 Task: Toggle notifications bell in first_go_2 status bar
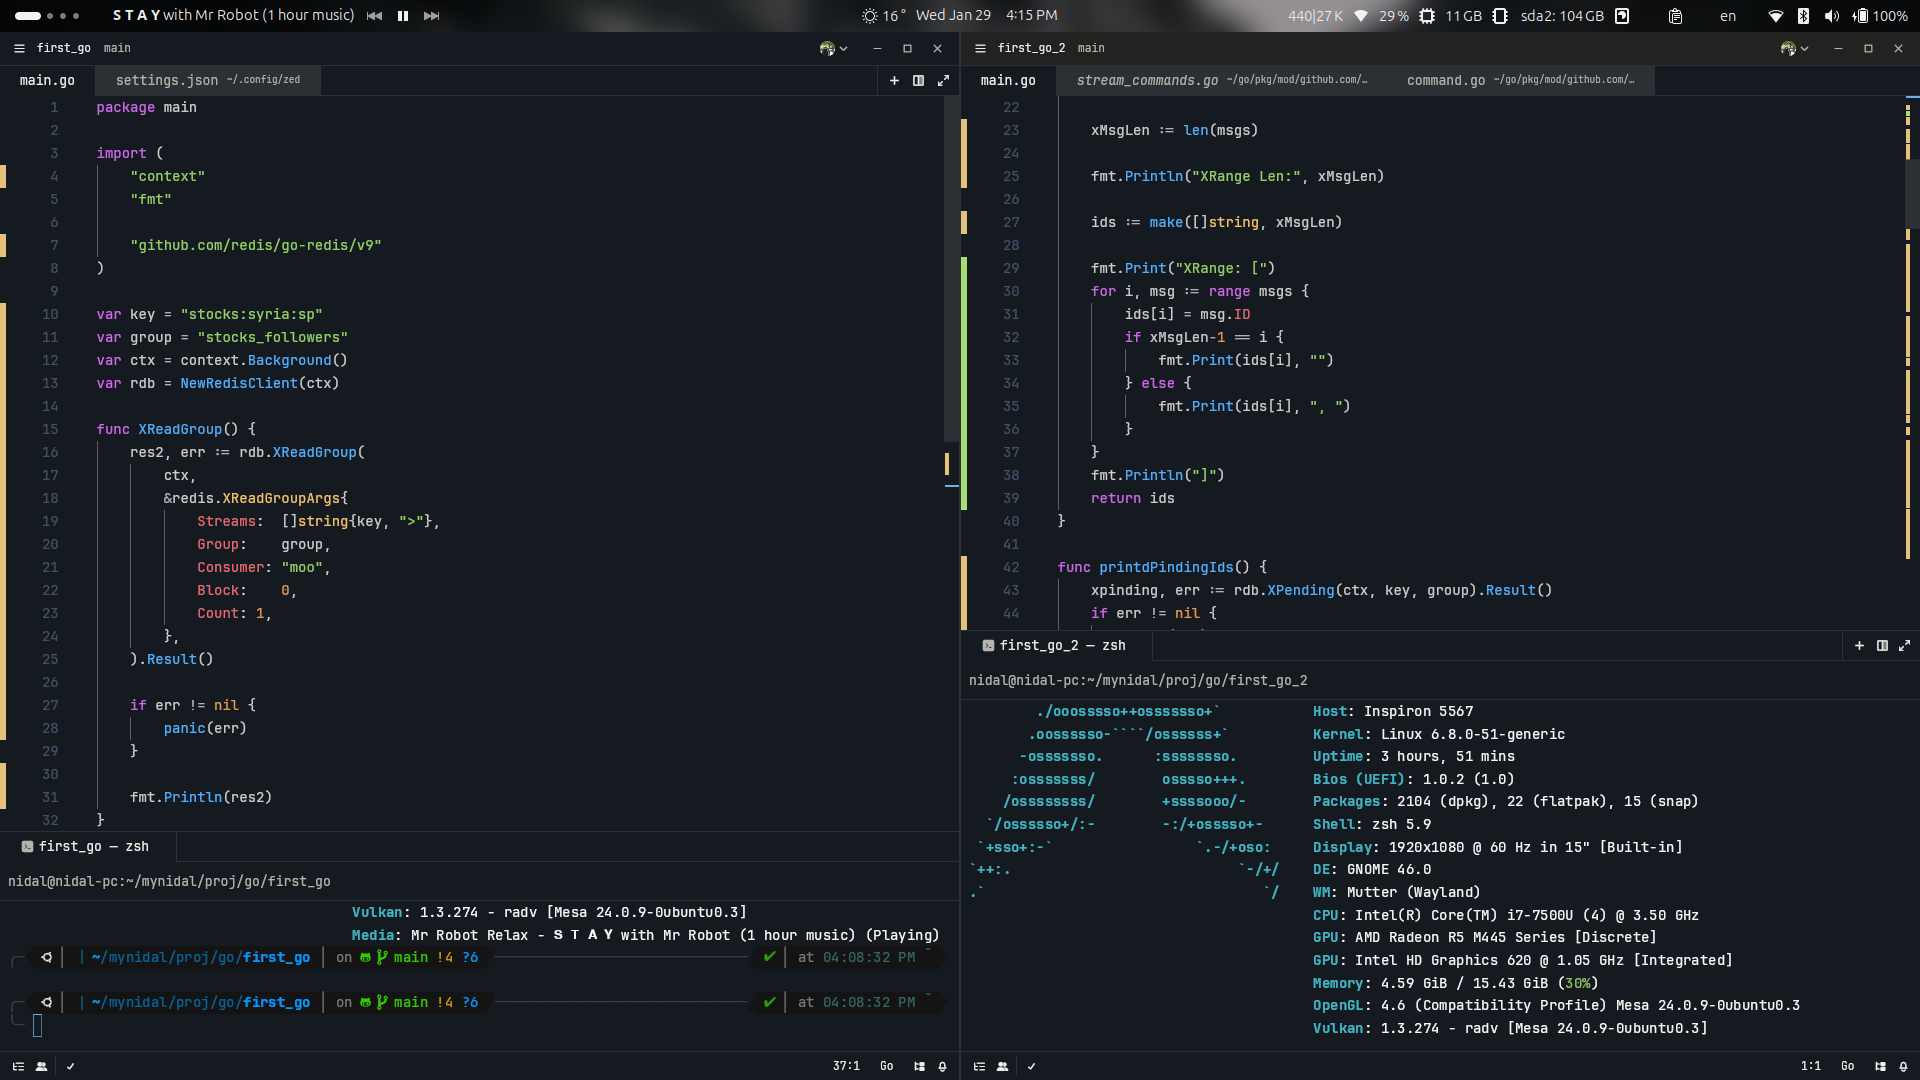pos(1903,1067)
